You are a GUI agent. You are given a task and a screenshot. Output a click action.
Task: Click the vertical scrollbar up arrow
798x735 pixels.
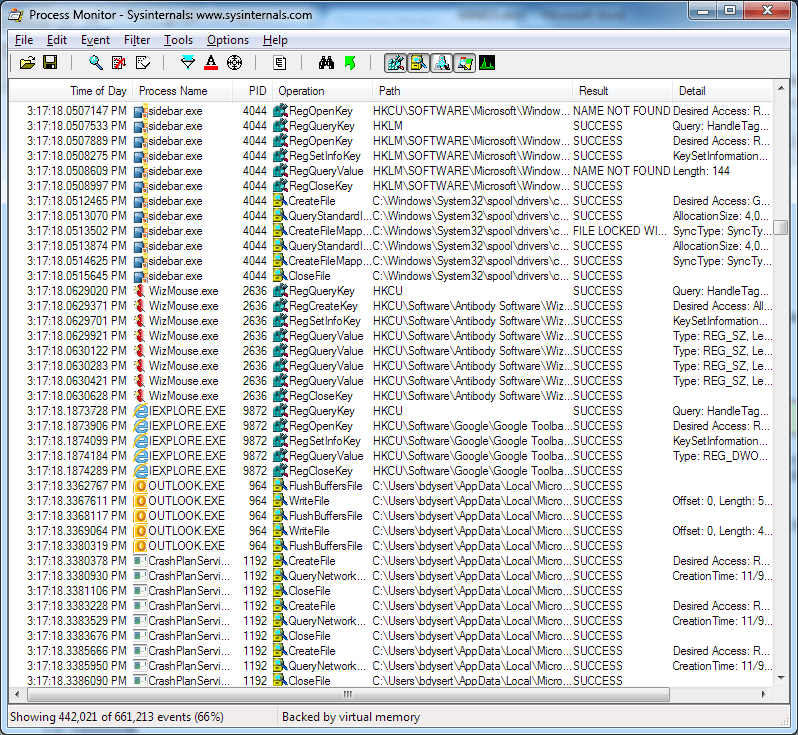781,88
